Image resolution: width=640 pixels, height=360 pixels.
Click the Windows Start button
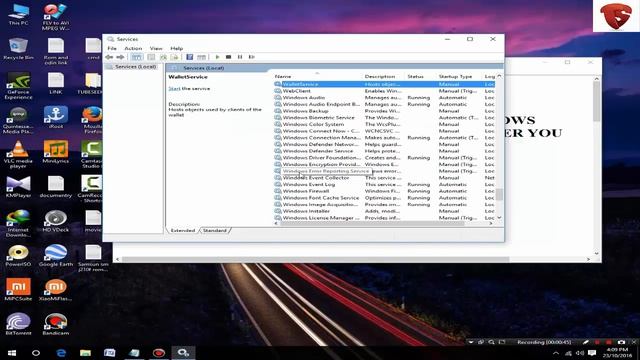tap(11, 353)
